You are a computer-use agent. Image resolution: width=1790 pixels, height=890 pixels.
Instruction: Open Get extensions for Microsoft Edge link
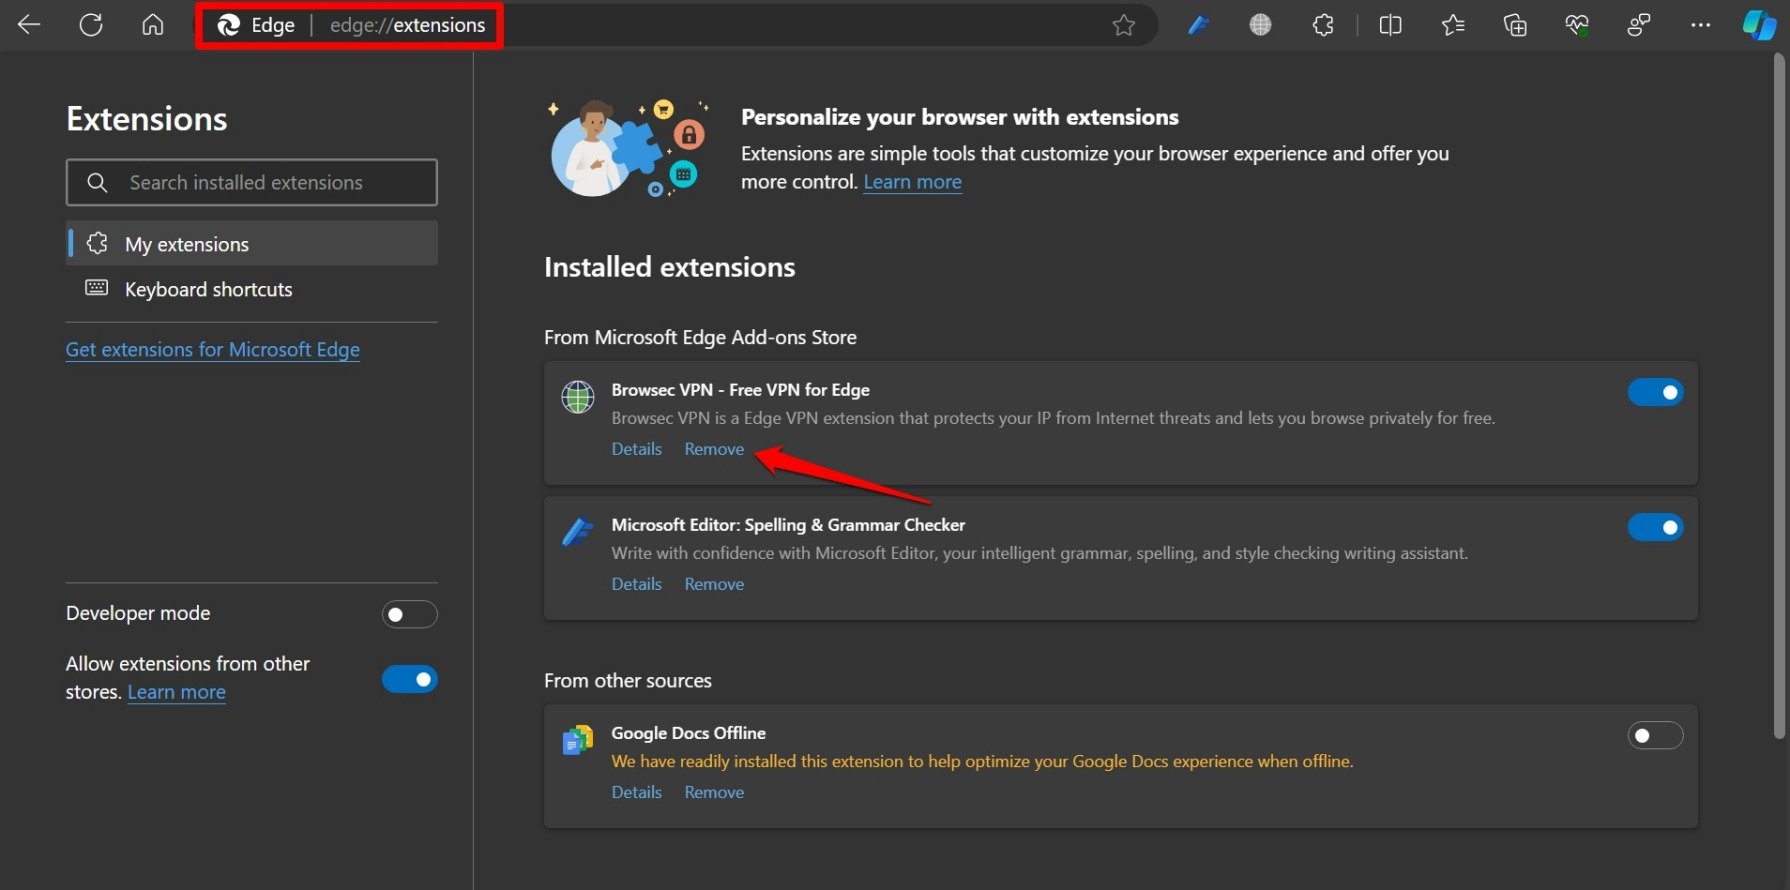point(213,350)
